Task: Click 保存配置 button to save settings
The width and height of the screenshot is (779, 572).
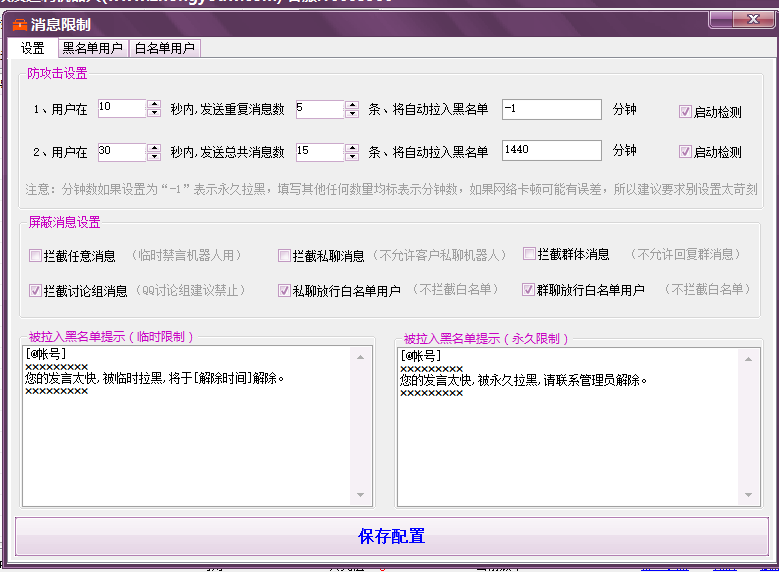Action: (391, 537)
